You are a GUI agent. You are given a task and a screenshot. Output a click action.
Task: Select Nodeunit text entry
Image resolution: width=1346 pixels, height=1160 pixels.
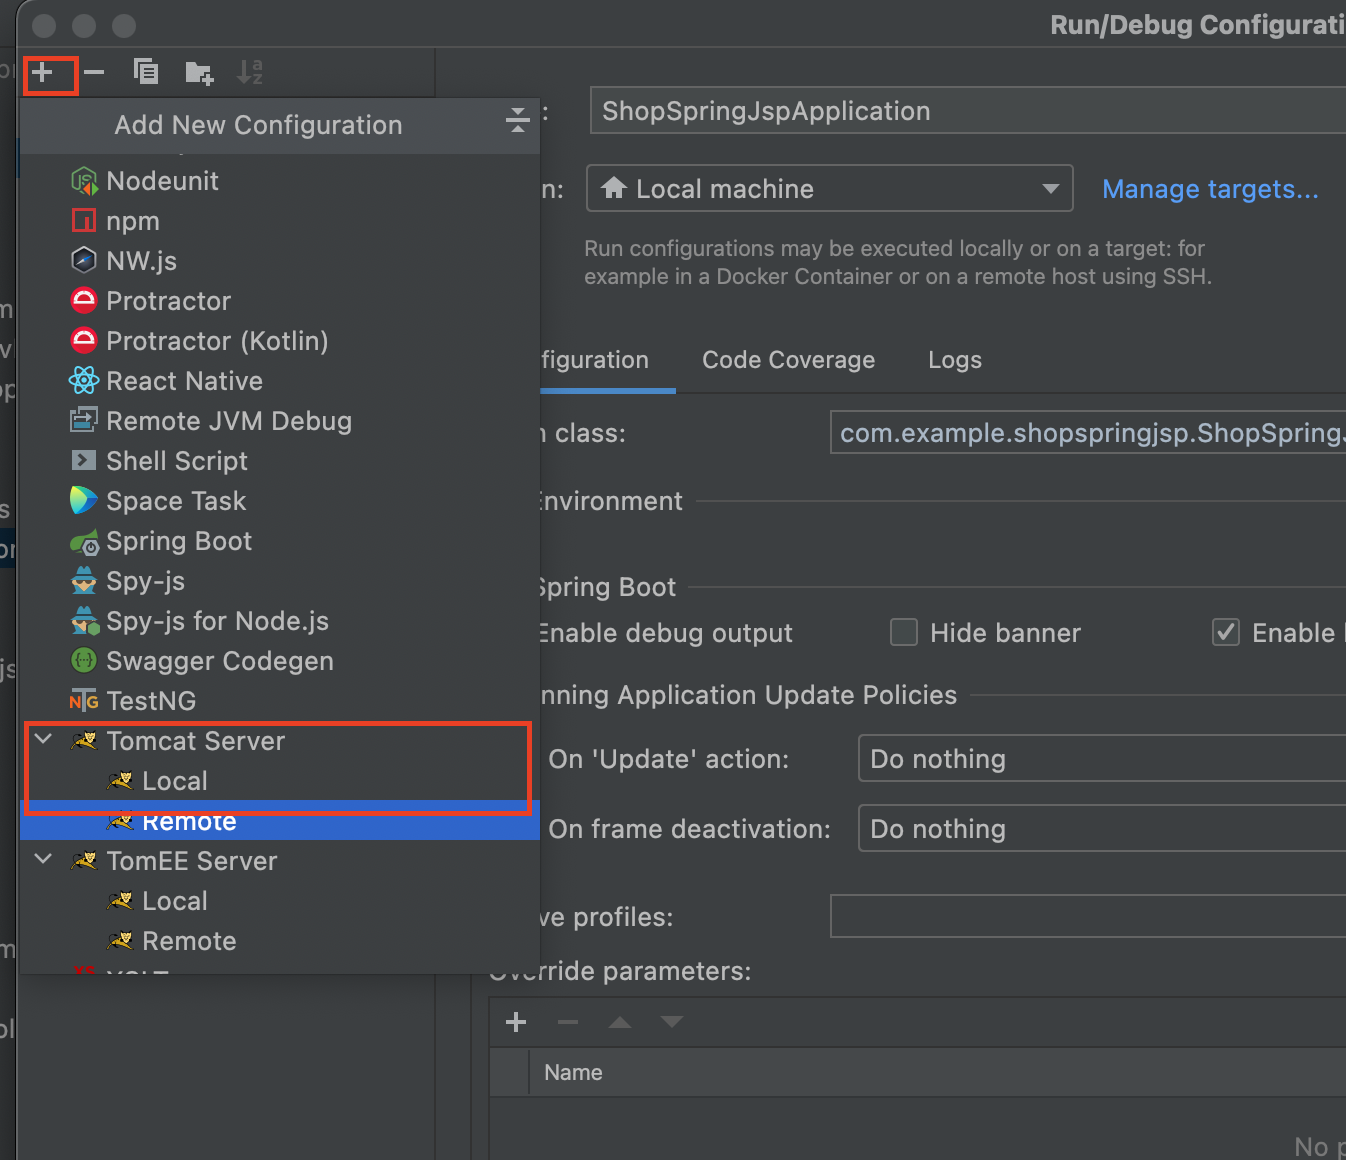tap(162, 181)
